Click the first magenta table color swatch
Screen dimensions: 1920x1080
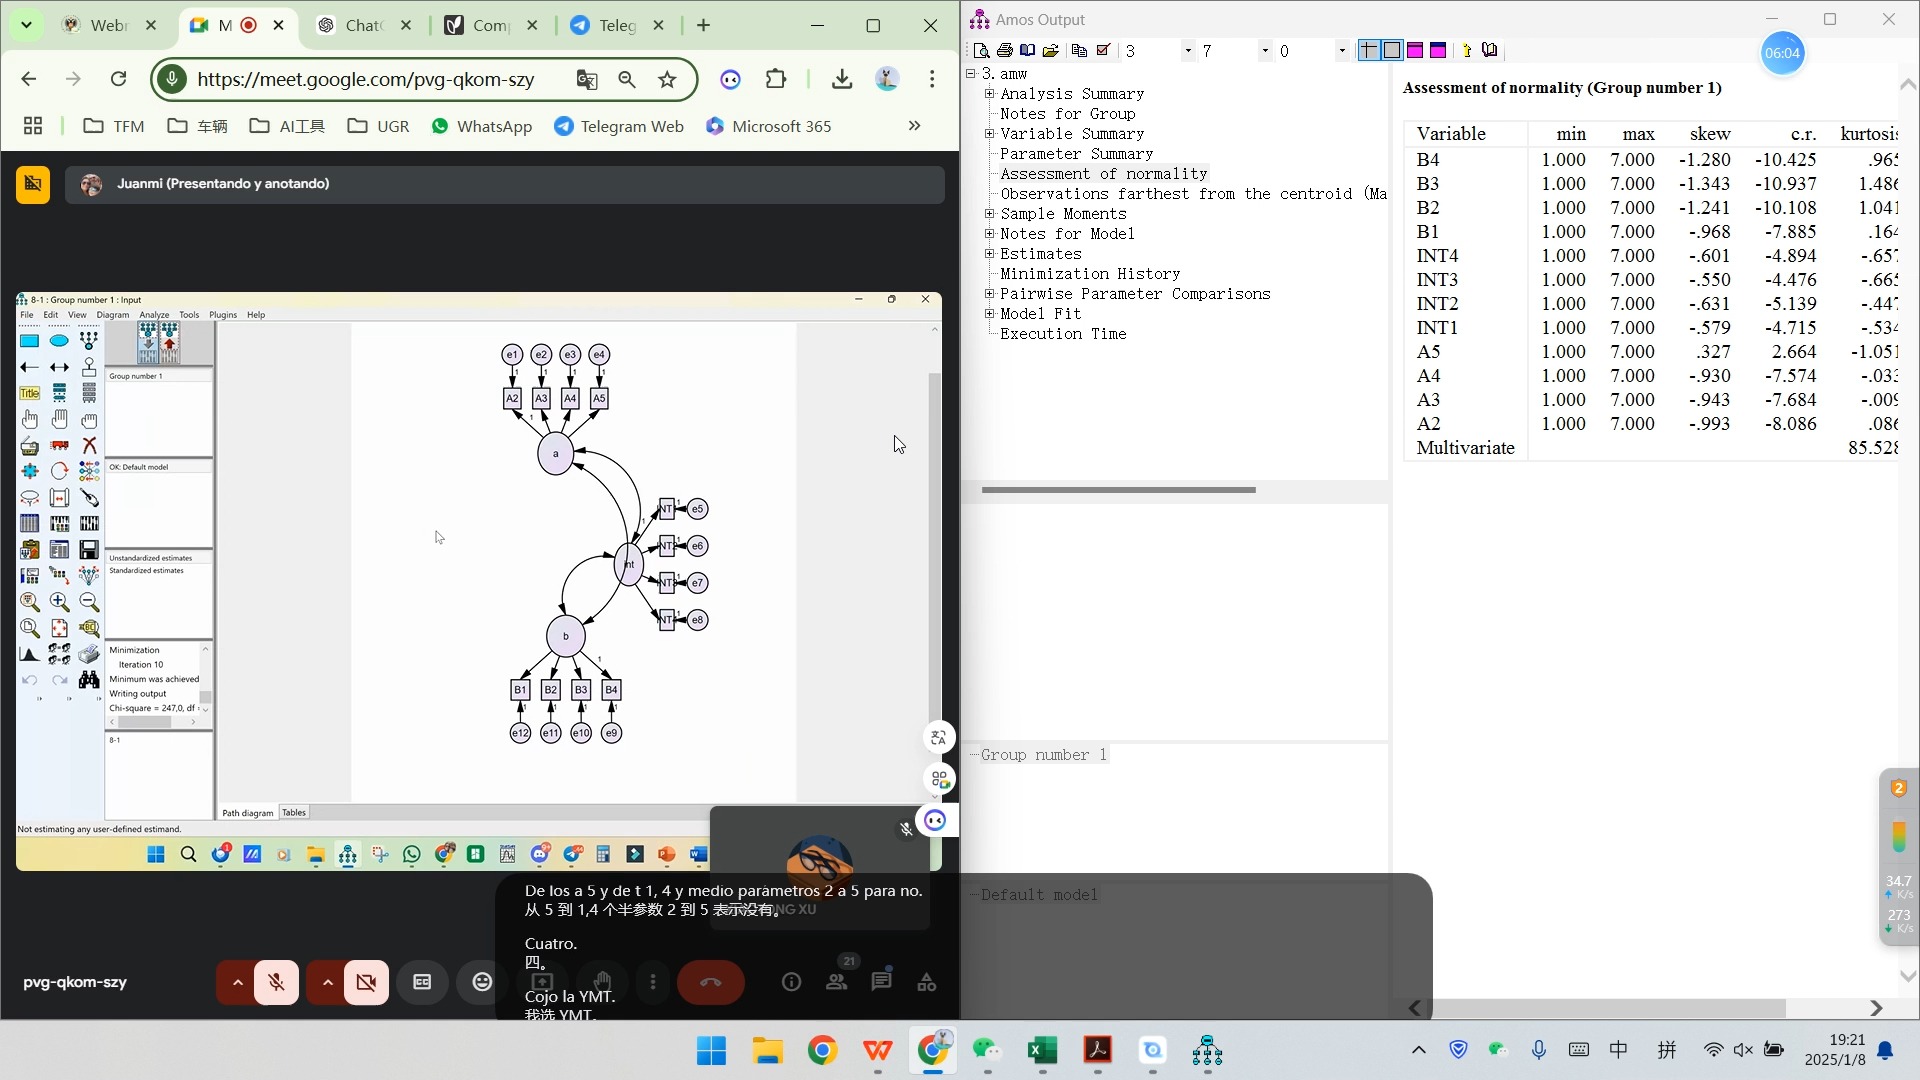1415,50
